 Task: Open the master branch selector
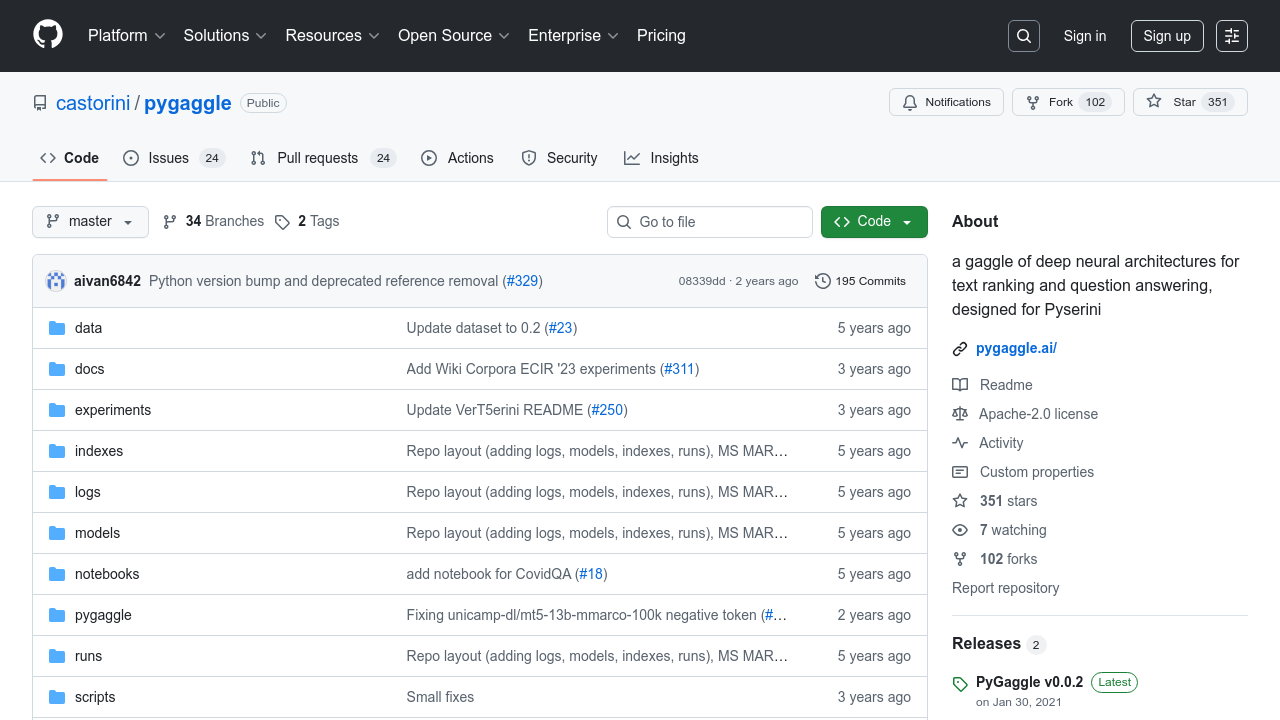pyautogui.click(x=90, y=221)
